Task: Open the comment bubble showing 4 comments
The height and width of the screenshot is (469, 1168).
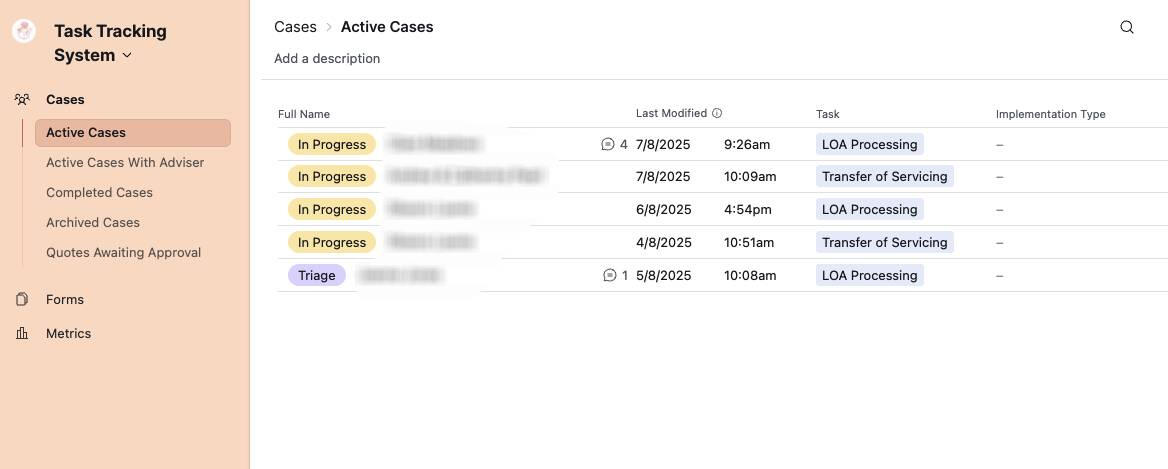Action: click(x=608, y=144)
